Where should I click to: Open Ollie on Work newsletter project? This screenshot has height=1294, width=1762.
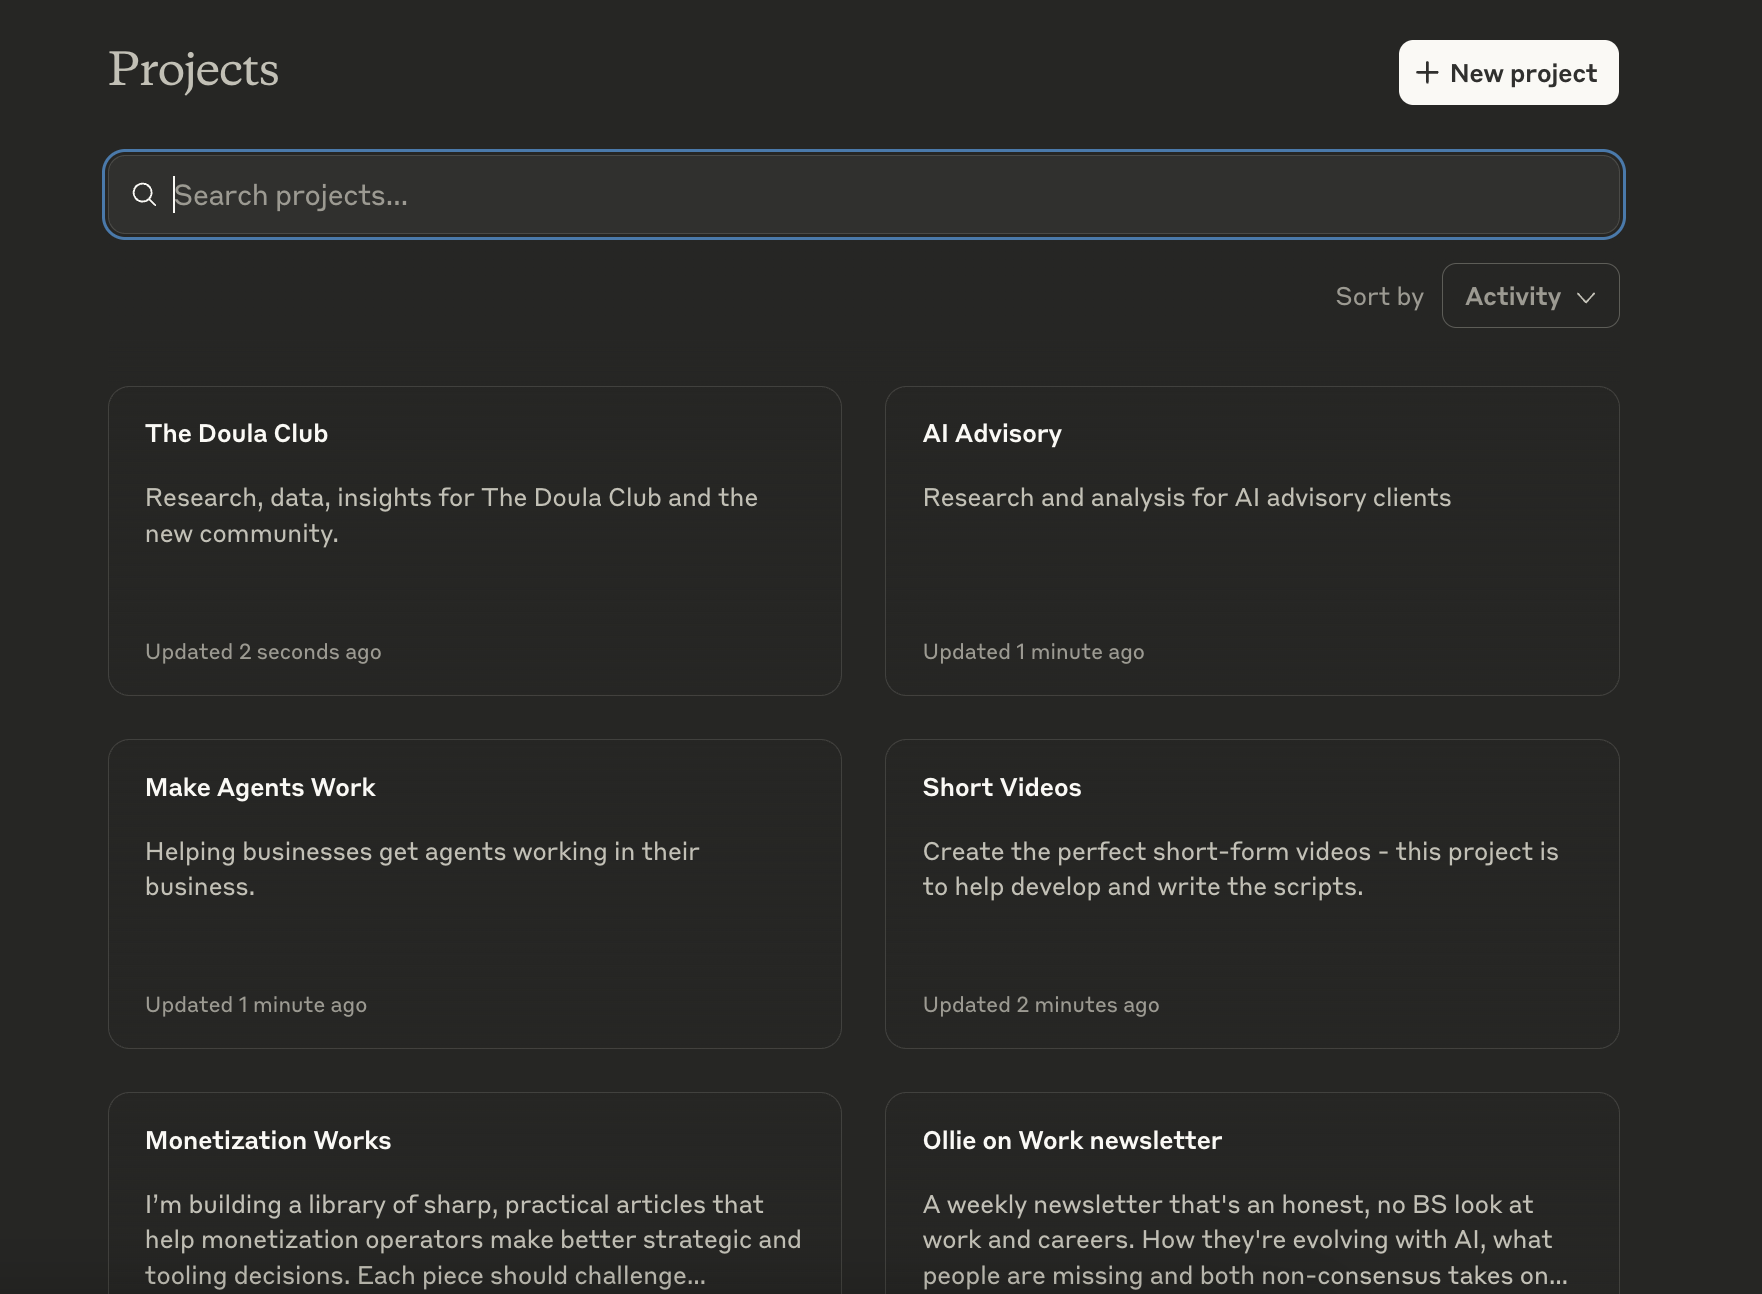pos(1252,1194)
